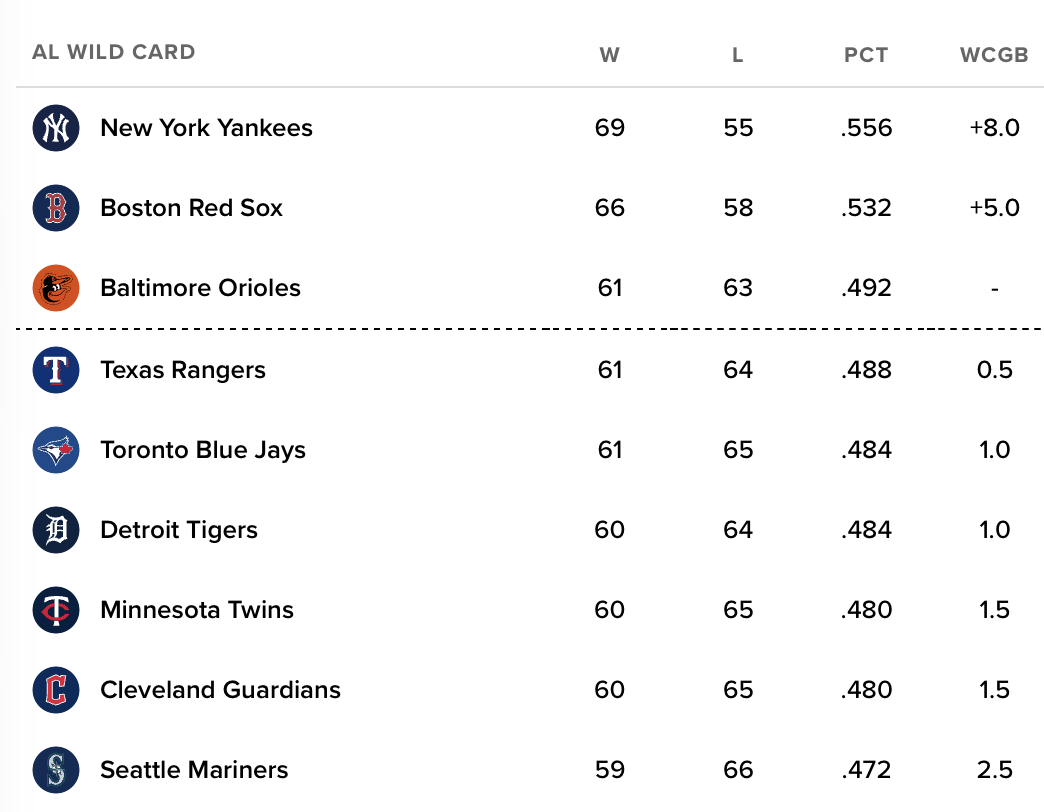
Task: Click the New York Yankees logo
Action: [x=56, y=128]
